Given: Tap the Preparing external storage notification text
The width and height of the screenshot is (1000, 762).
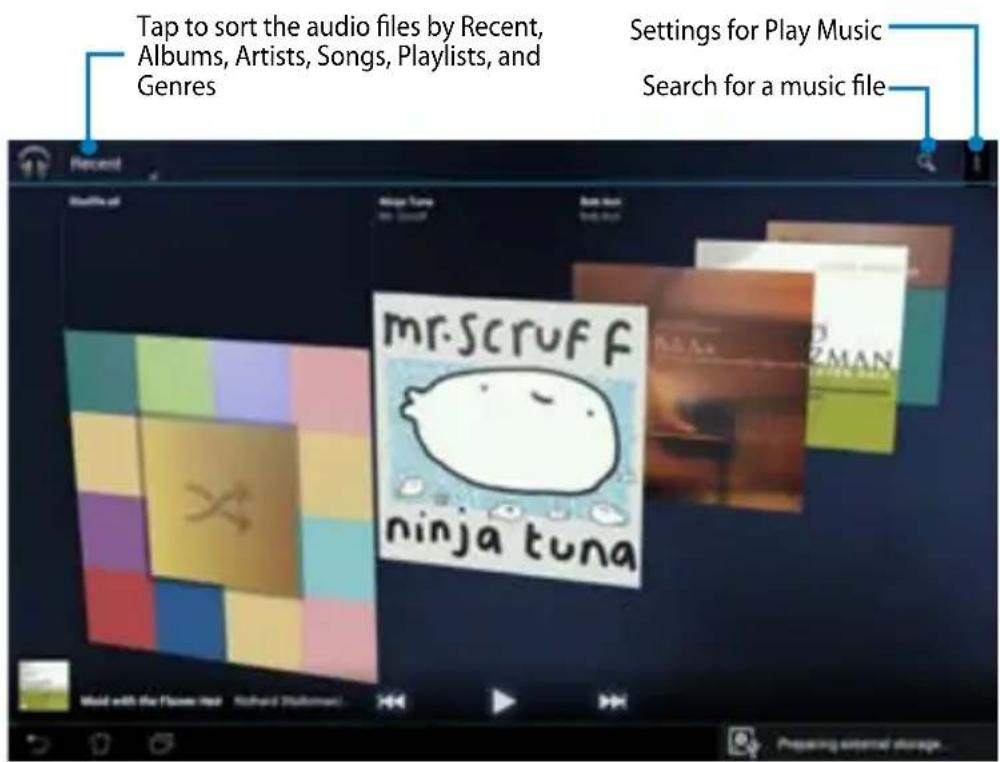Looking at the screenshot, I should [861, 744].
